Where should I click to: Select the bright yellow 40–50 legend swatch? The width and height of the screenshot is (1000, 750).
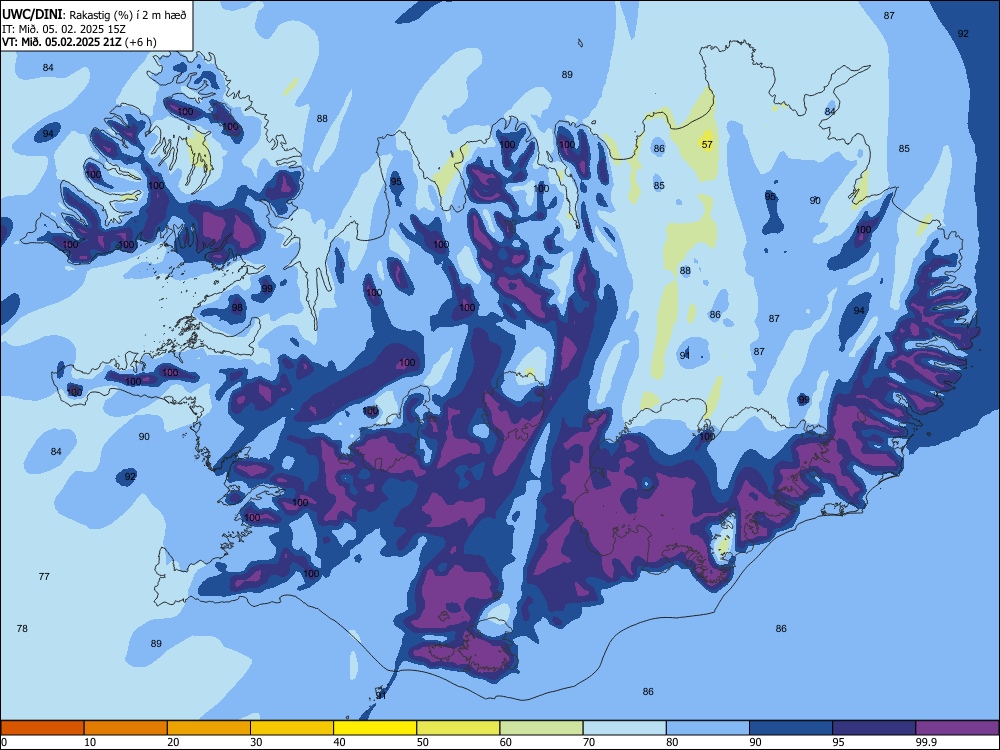pyautogui.click(x=375, y=728)
